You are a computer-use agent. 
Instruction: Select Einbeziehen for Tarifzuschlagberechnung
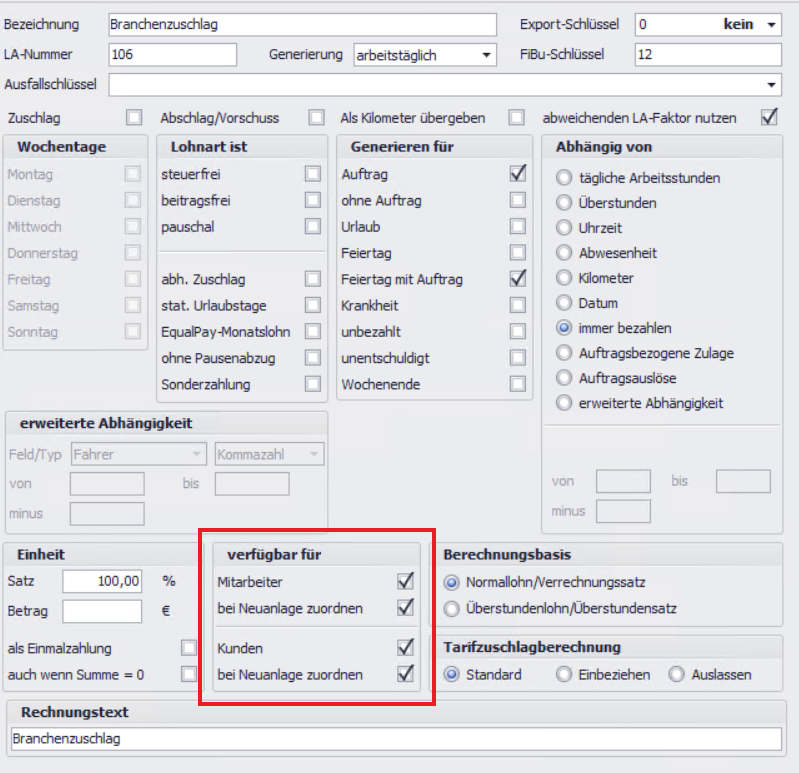coord(564,675)
